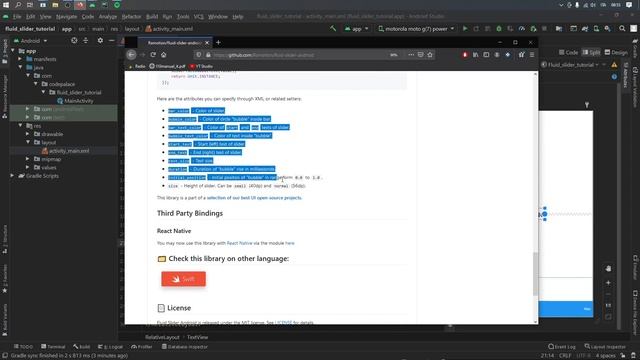Switch editor to Code view
The image size is (640, 360).
569,52
